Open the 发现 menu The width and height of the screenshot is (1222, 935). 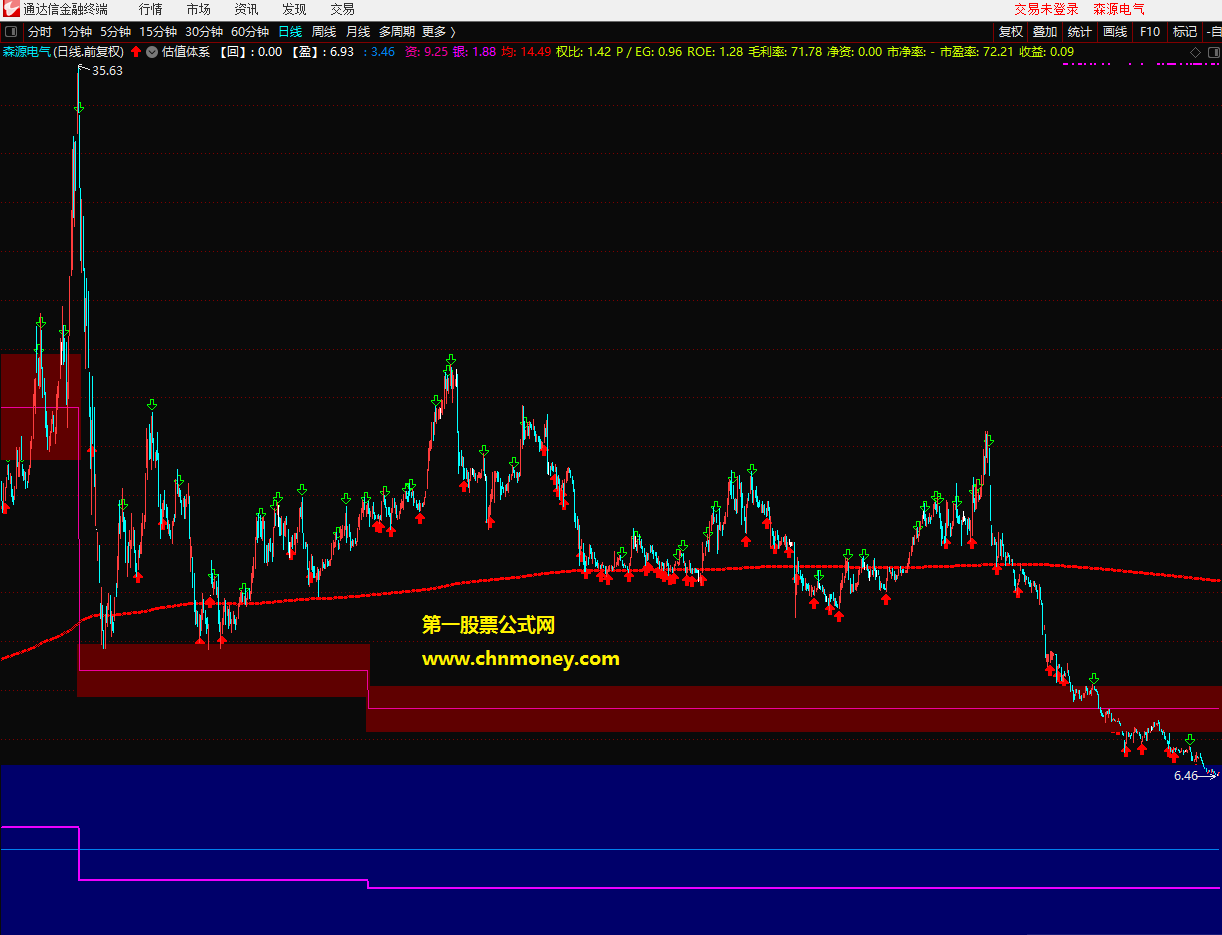(x=294, y=9)
